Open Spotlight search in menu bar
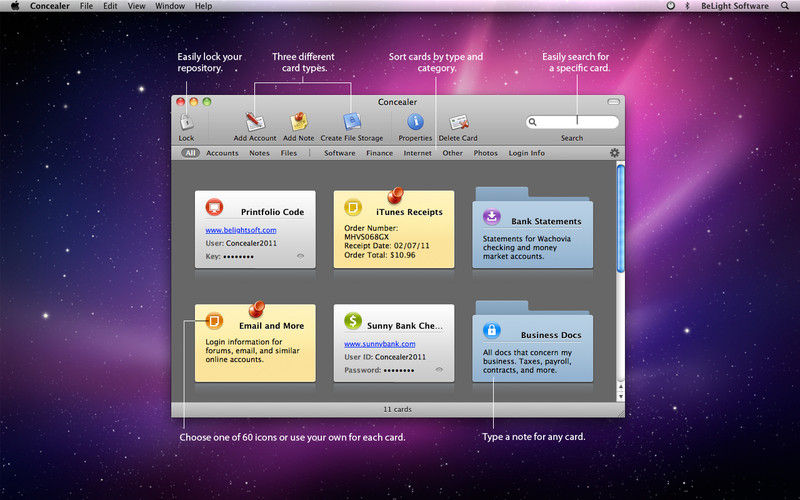800x500 pixels. click(x=785, y=6)
